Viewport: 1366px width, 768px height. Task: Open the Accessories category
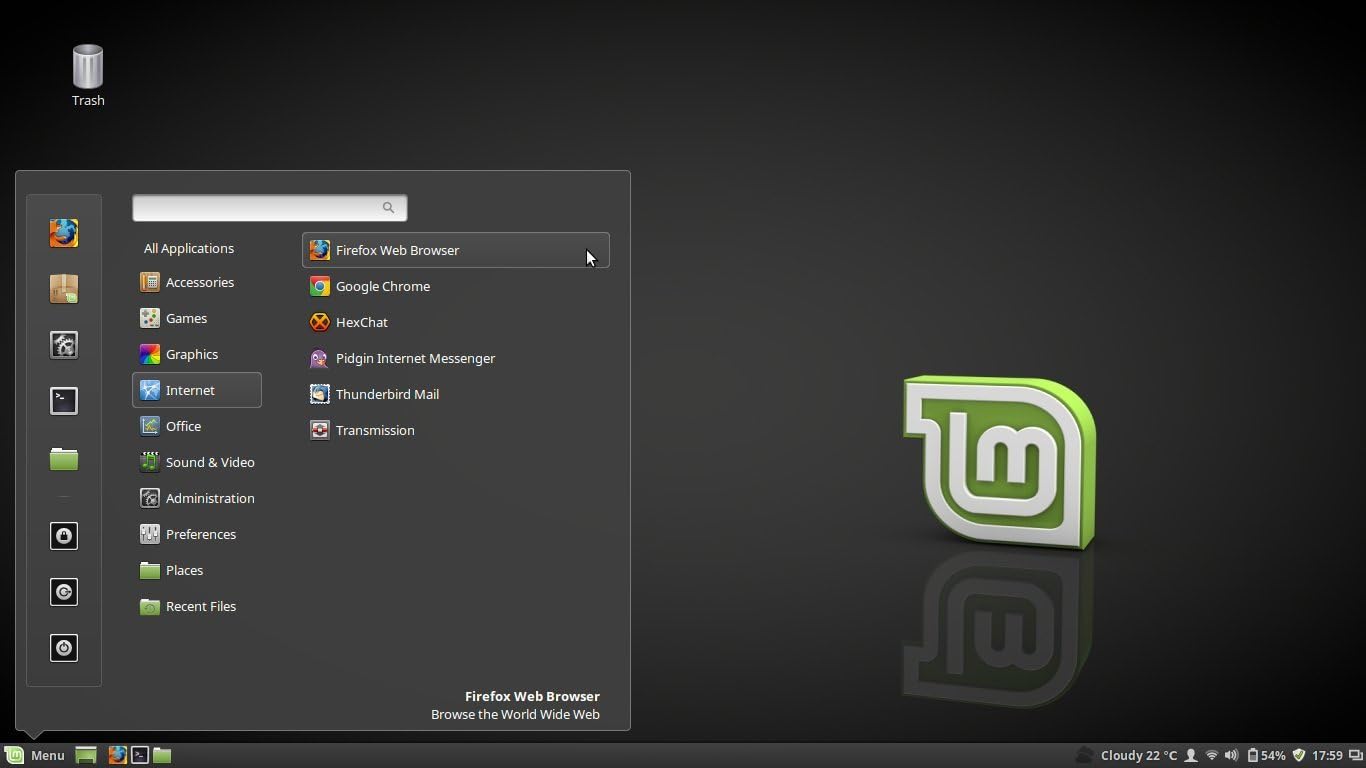(x=198, y=282)
